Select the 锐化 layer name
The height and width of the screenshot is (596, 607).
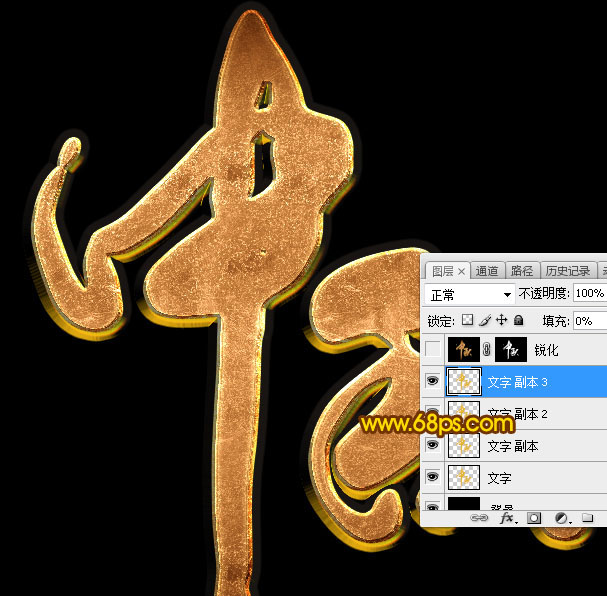pyautogui.click(x=546, y=350)
